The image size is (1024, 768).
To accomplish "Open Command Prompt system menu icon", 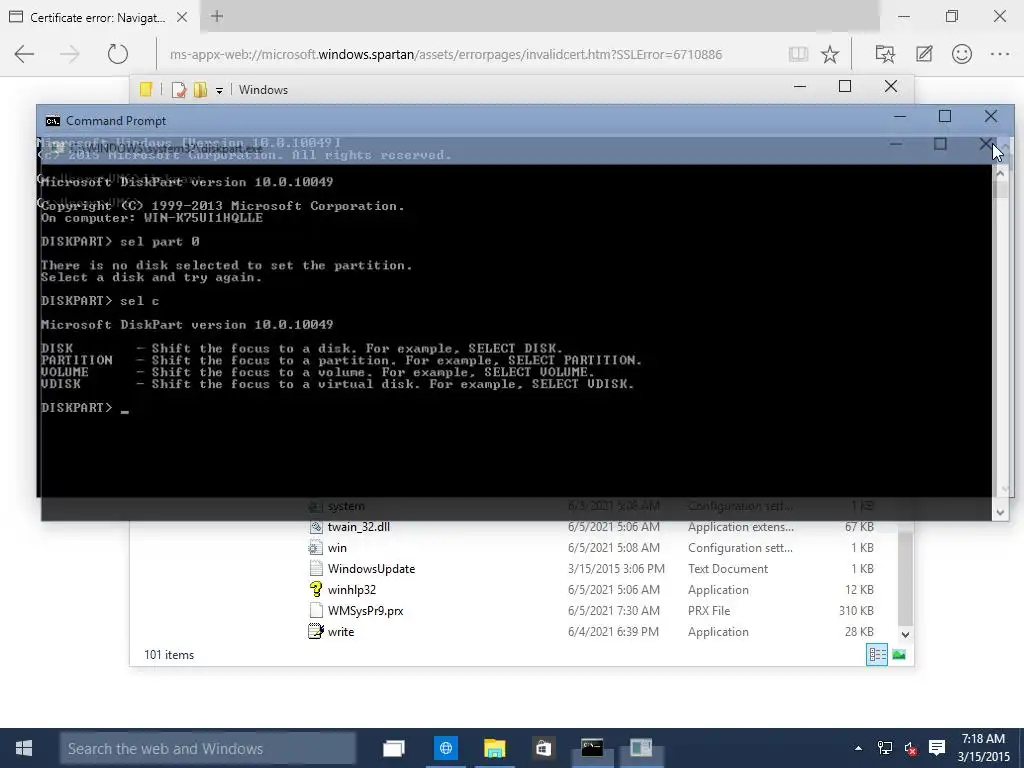I will pyautogui.click(x=52, y=121).
